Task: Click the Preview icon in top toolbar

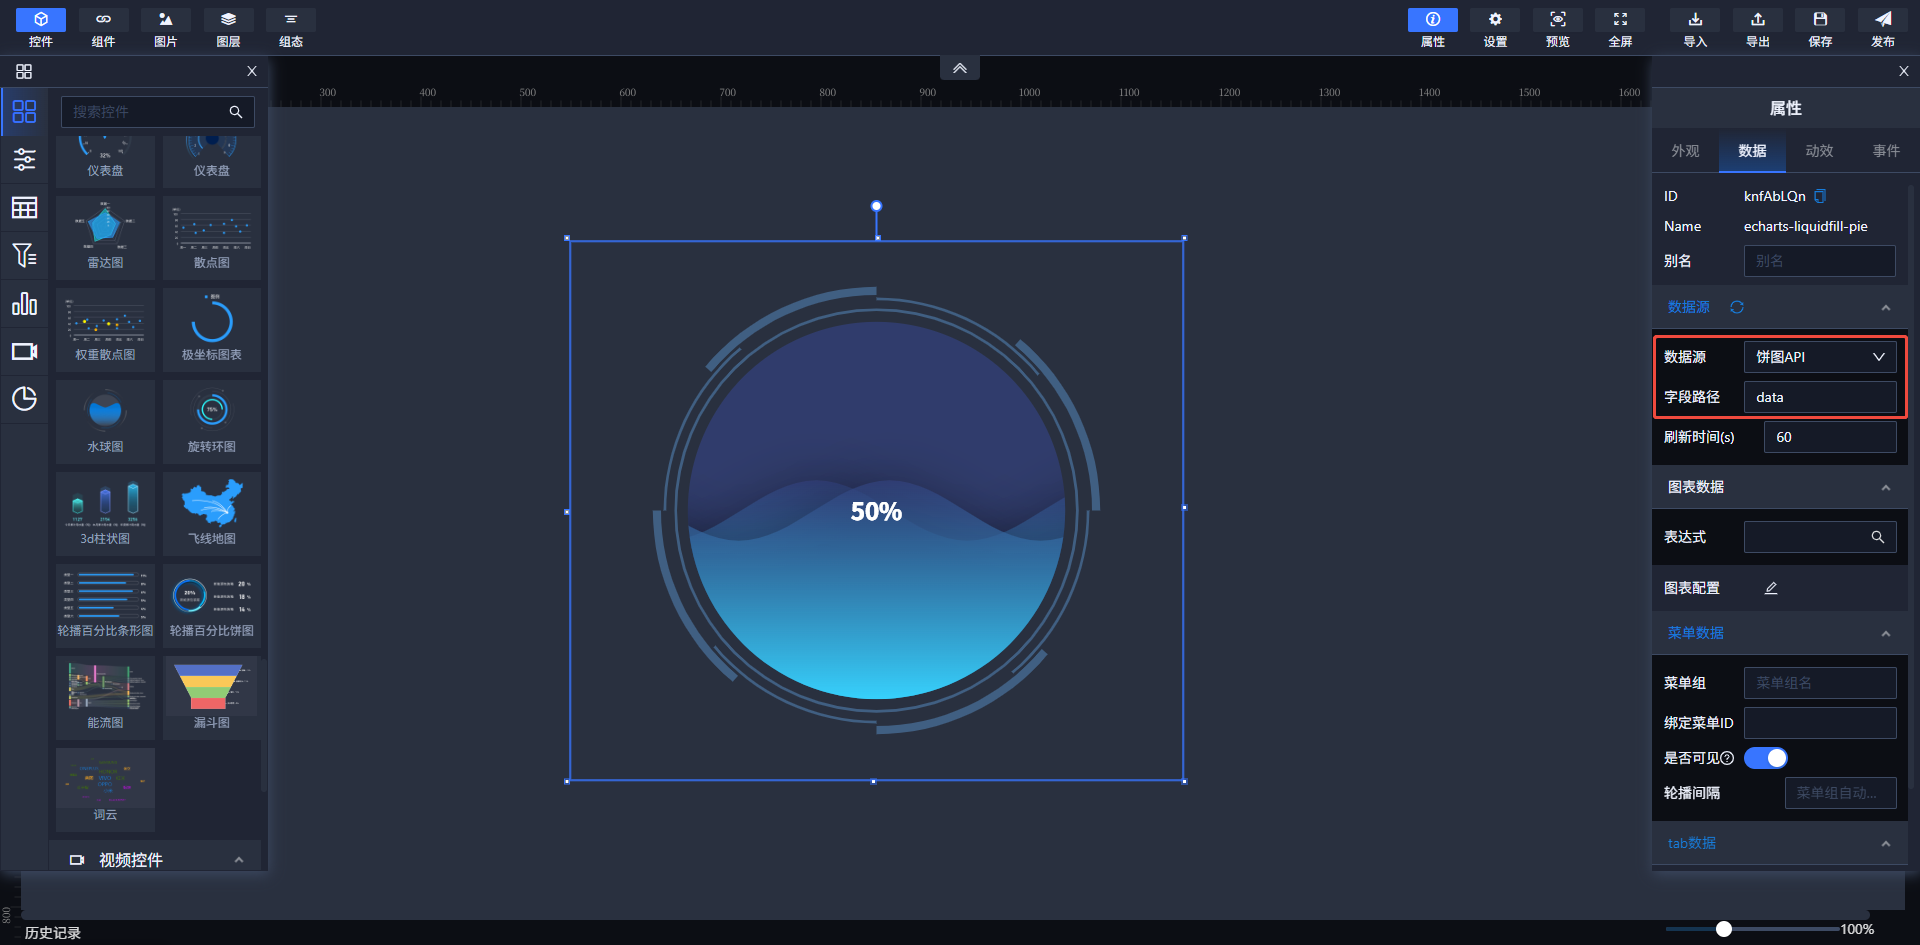Action: point(1557,28)
